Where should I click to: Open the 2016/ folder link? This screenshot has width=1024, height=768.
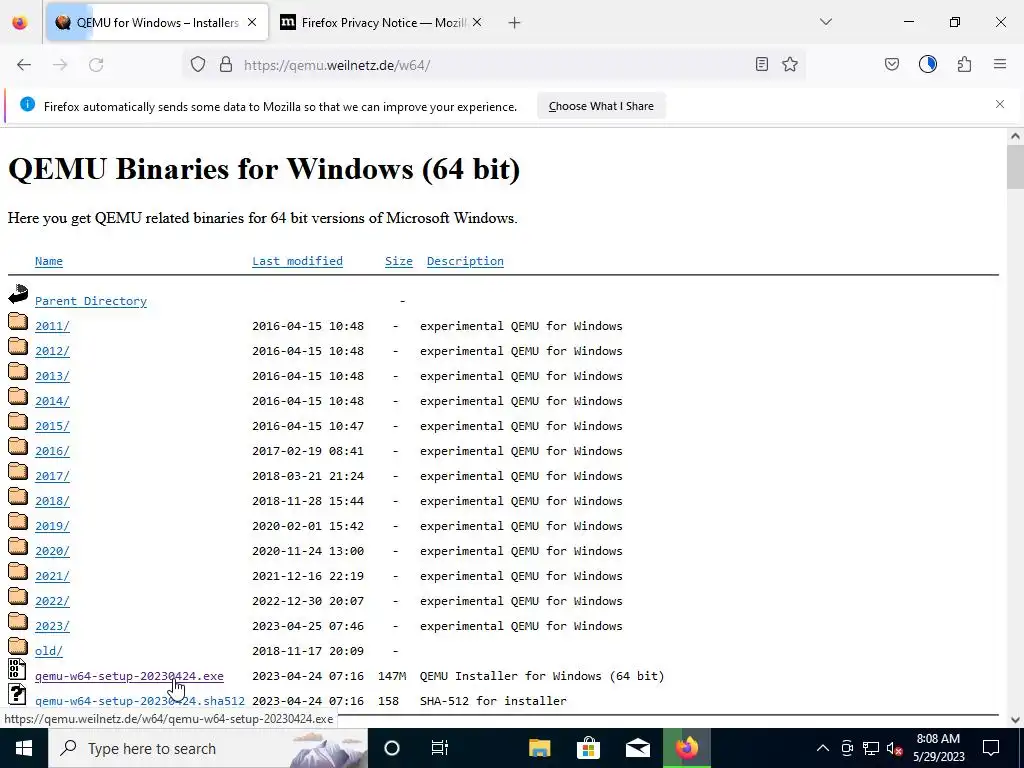point(52,451)
